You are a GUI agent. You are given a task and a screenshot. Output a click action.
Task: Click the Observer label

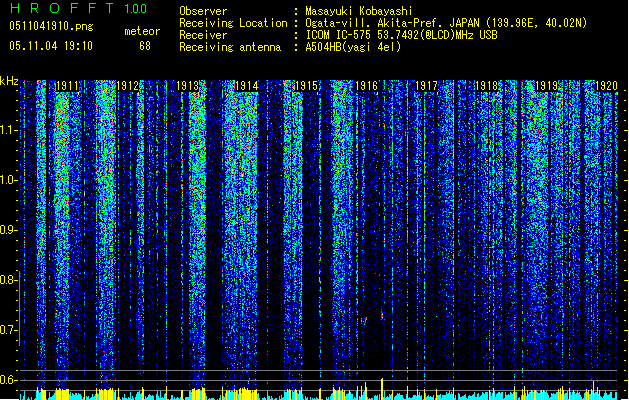203,11
